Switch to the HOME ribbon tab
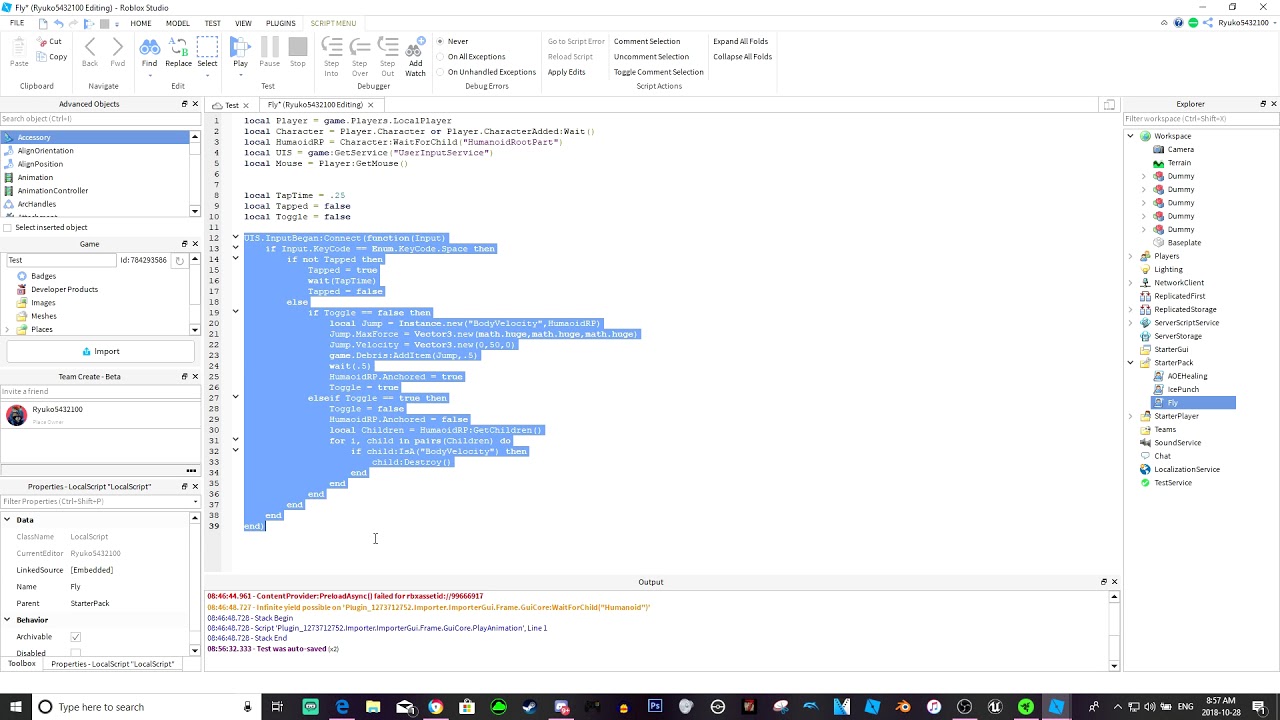This screenshot has height=720, width=1280. [140, 23]
